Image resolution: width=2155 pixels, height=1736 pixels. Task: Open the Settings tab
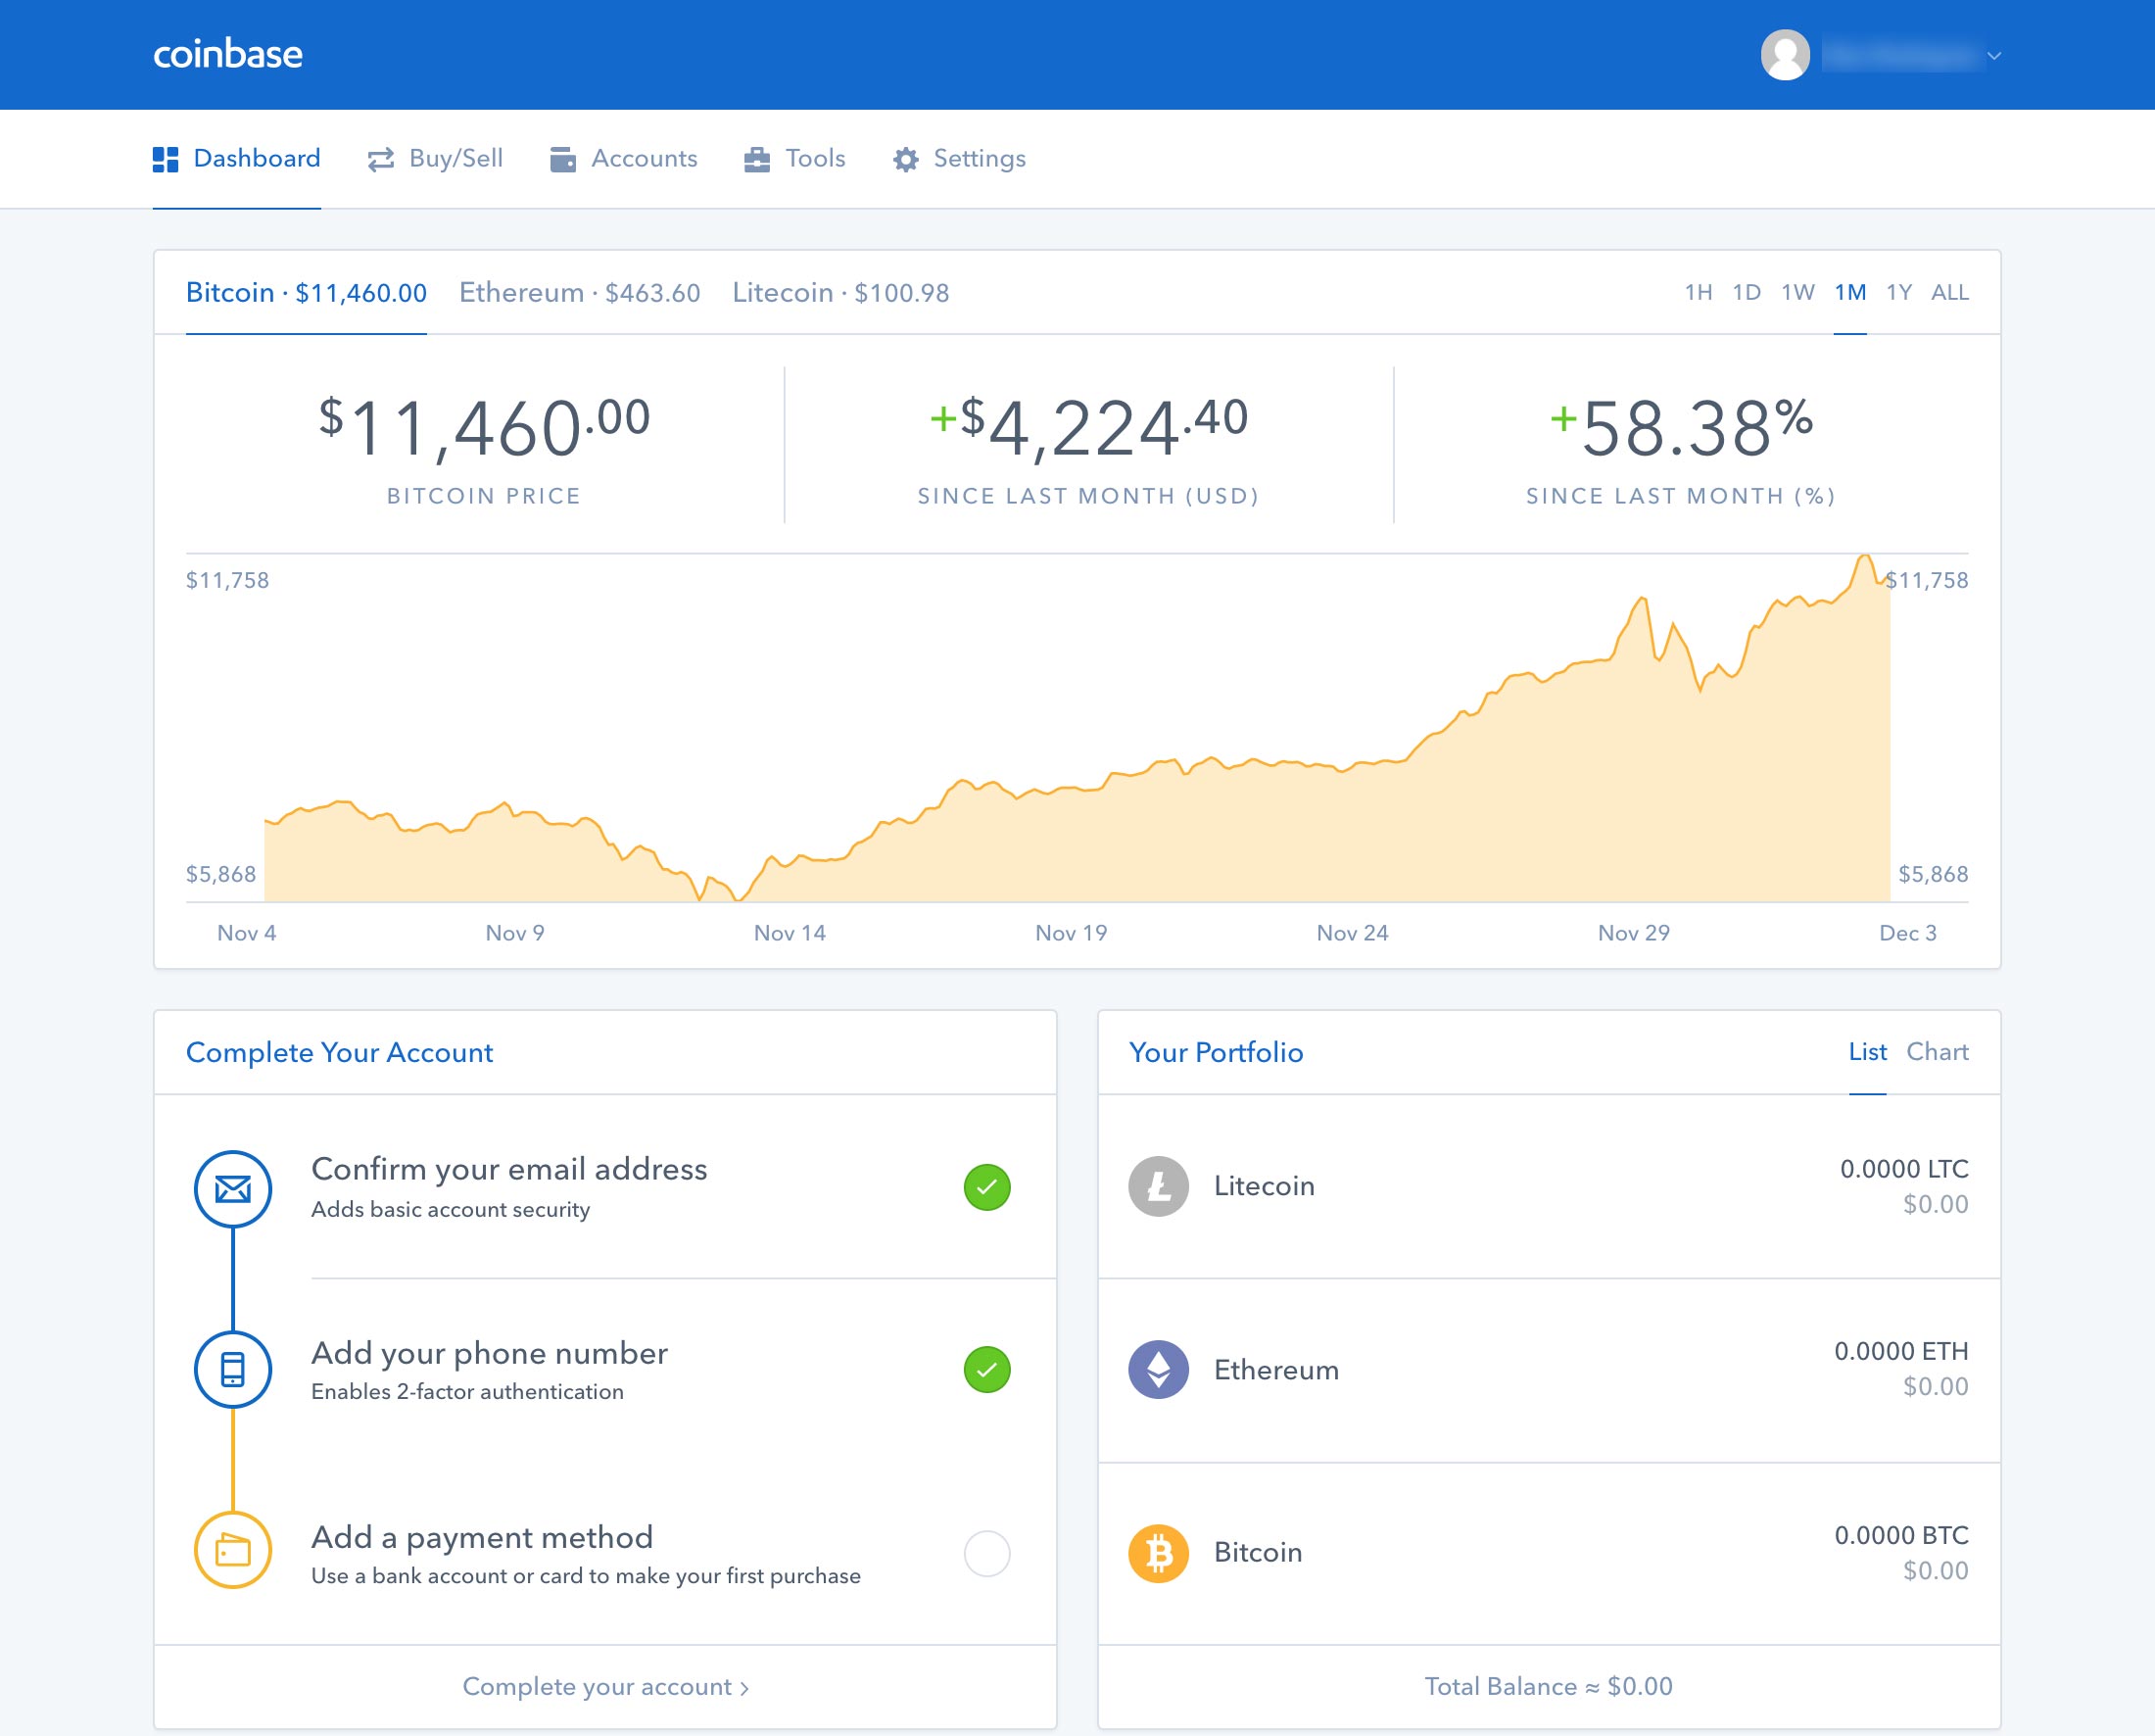pos(960,159)
